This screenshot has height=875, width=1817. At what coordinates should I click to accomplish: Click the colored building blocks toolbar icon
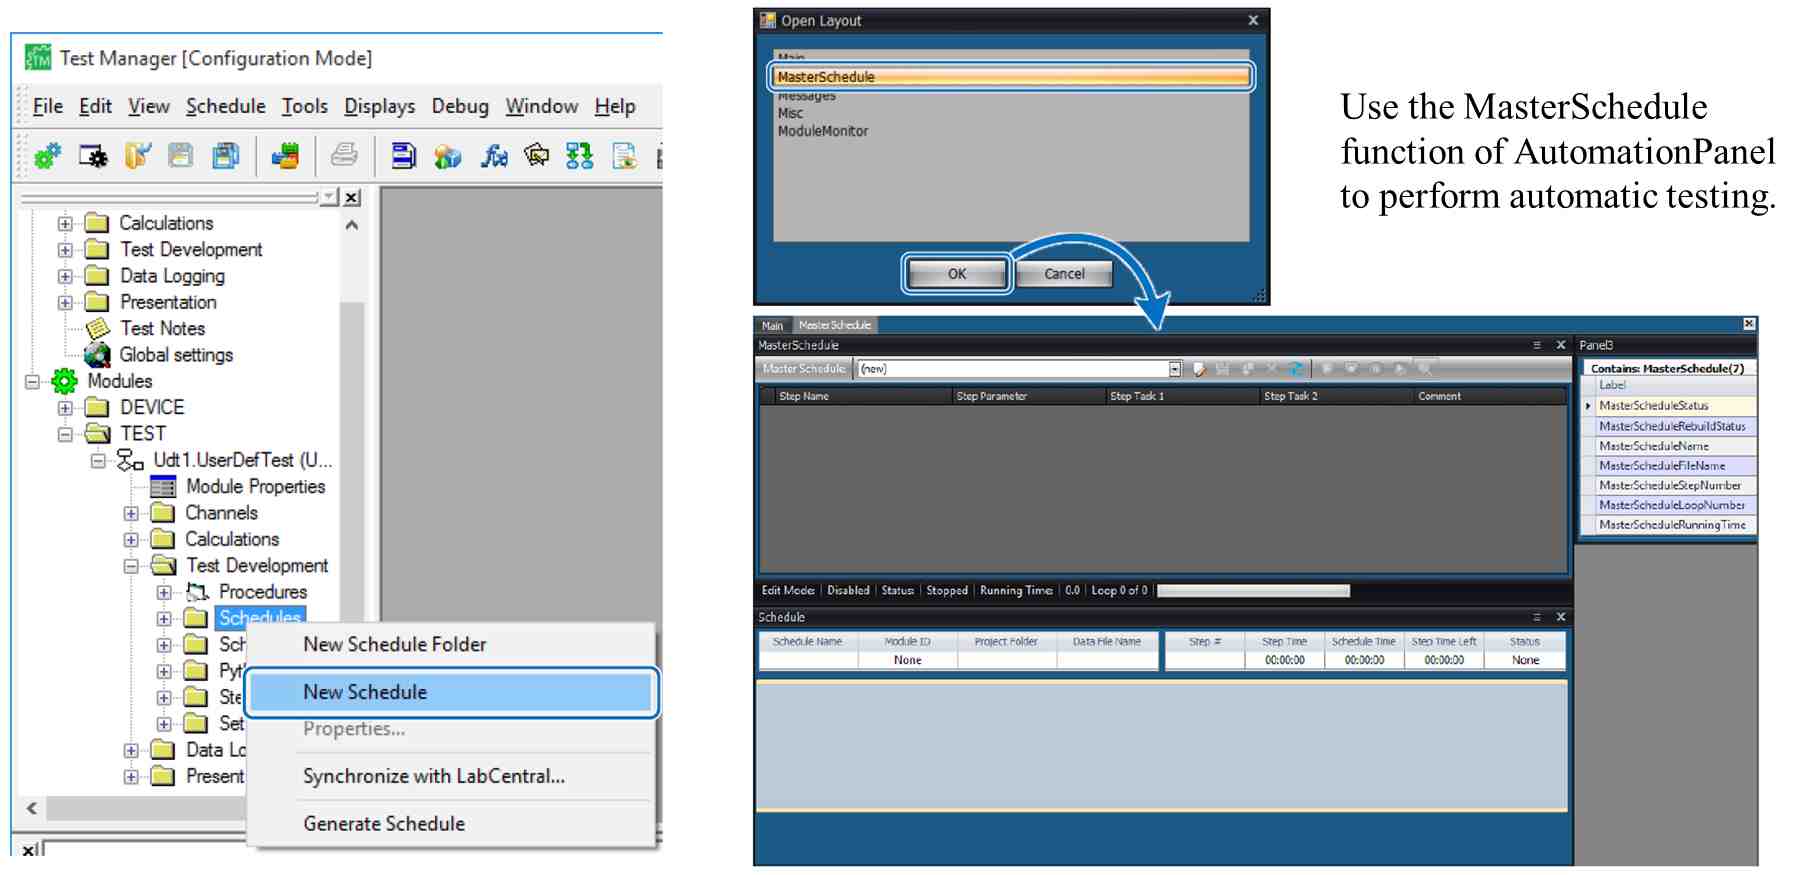coord(285,156)
